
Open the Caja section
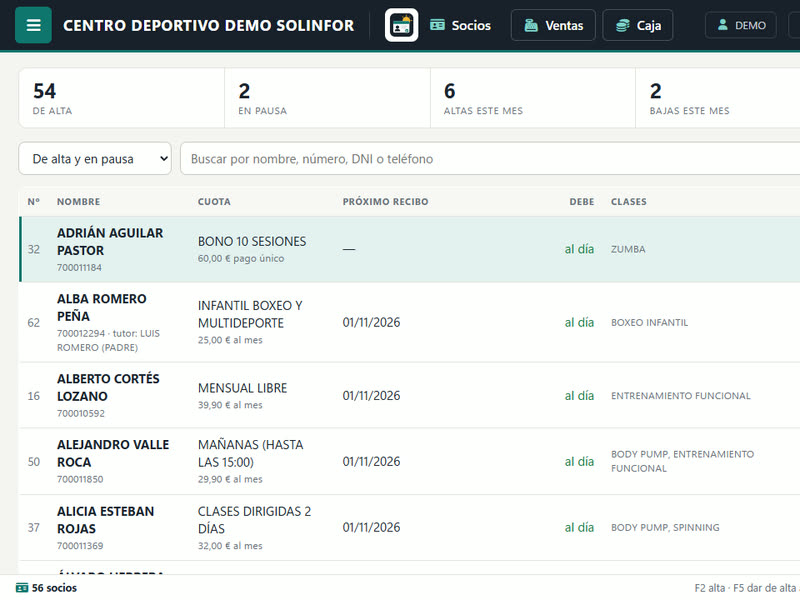pos(638,25)
